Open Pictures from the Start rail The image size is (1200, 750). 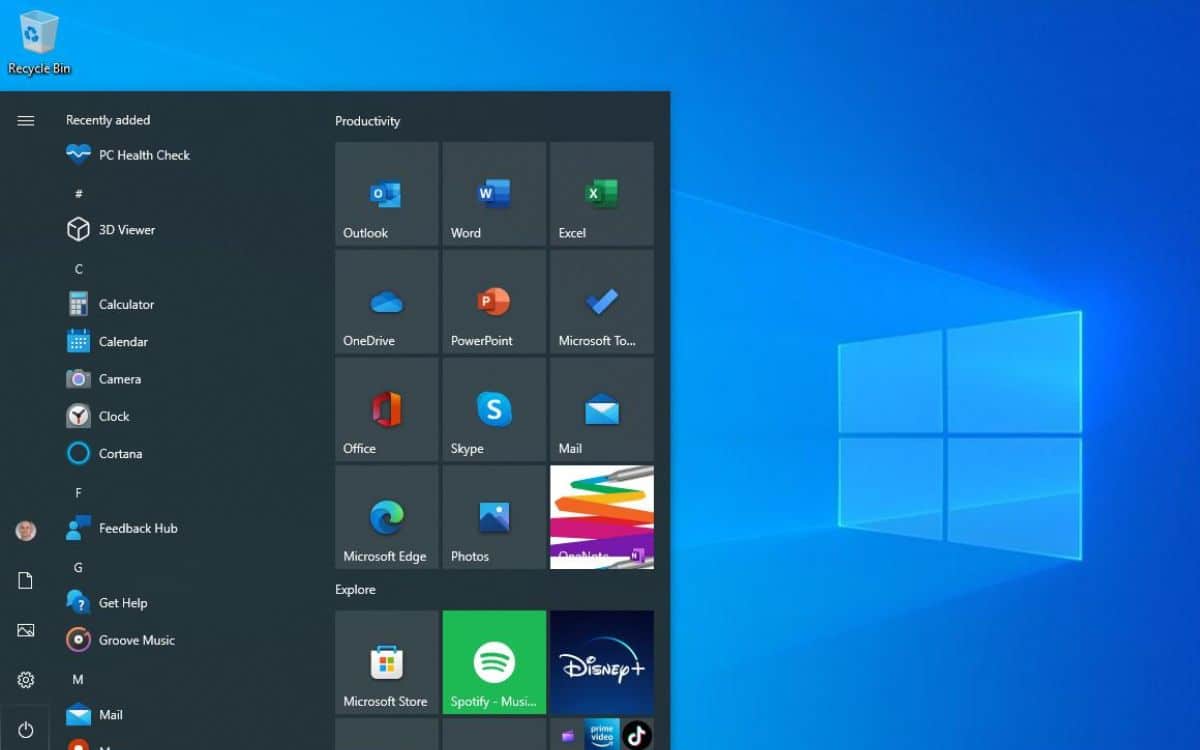[x=26, y=631]
